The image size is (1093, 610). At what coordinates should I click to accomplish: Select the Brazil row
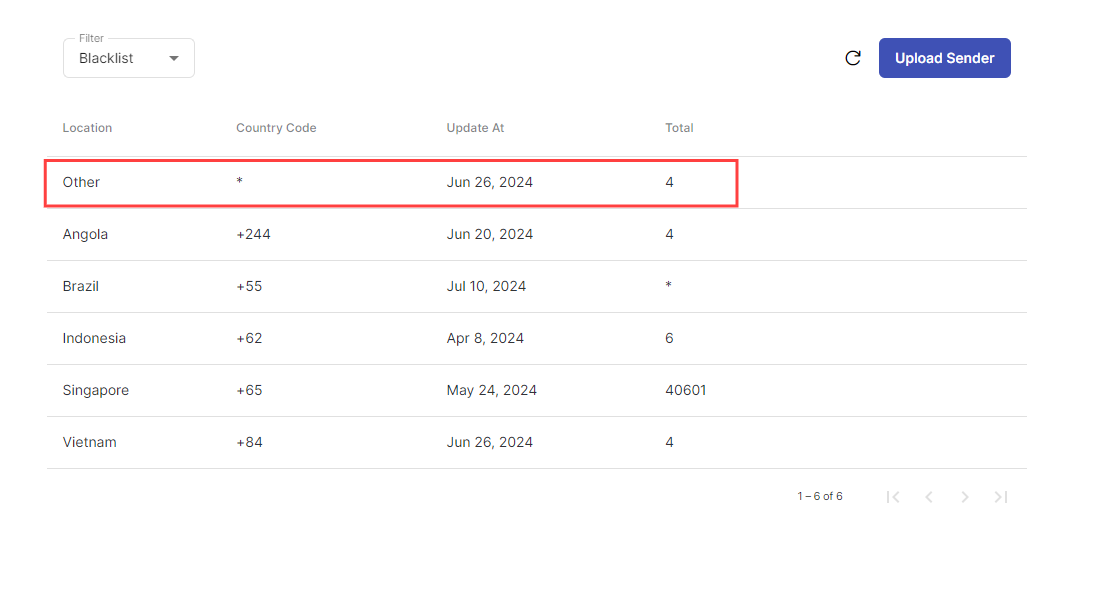click(x=537, y=287)
